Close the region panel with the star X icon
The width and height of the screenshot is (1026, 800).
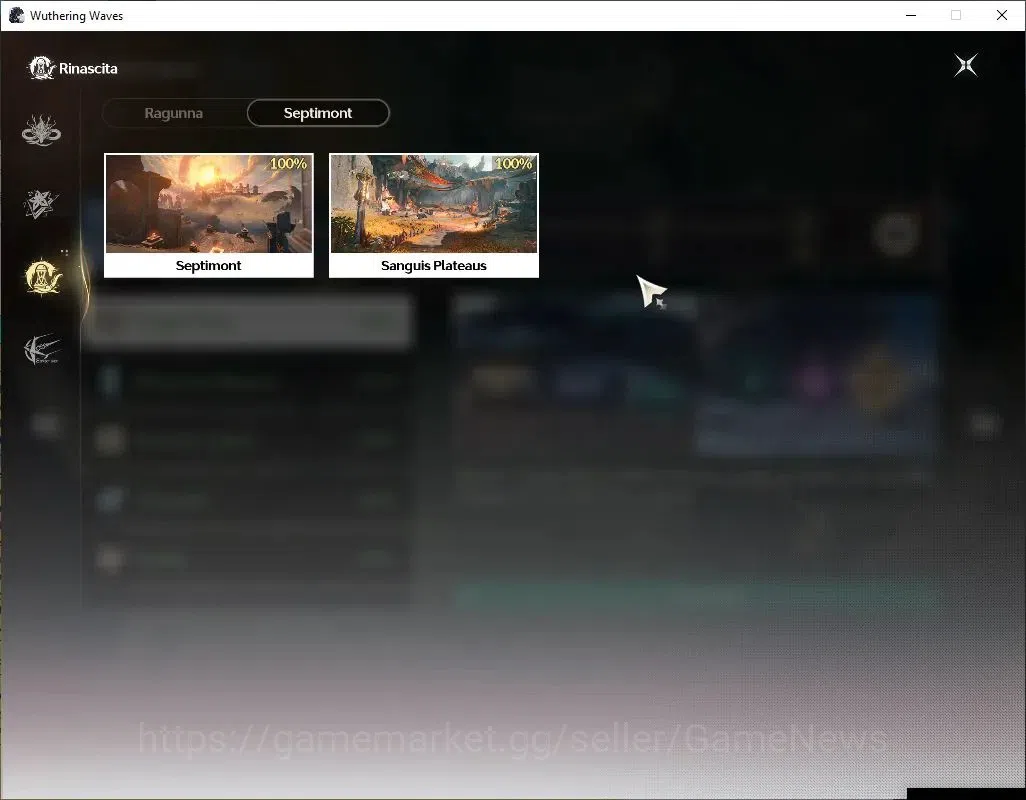965,65
